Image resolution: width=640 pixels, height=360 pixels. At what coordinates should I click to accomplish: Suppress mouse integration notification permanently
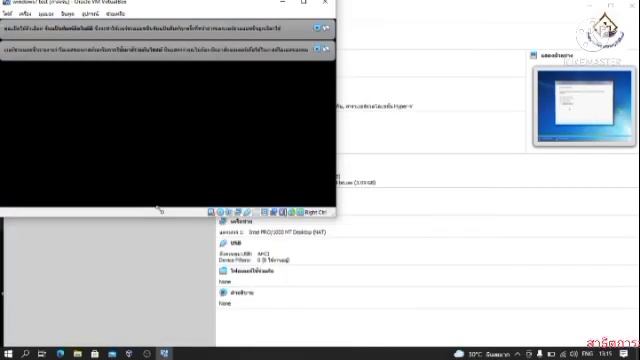(326, 49)
